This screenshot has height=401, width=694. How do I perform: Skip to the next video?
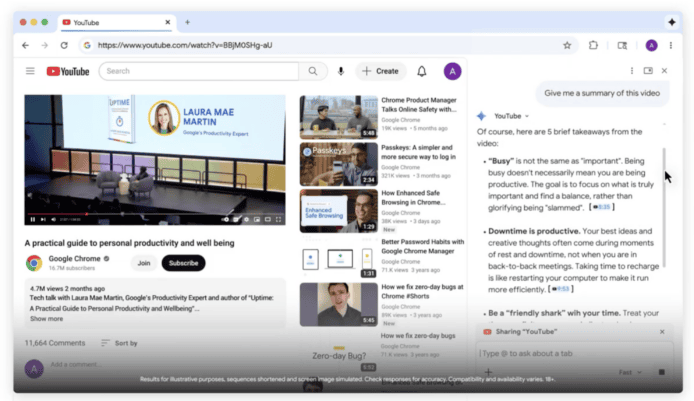coord(43,219)
